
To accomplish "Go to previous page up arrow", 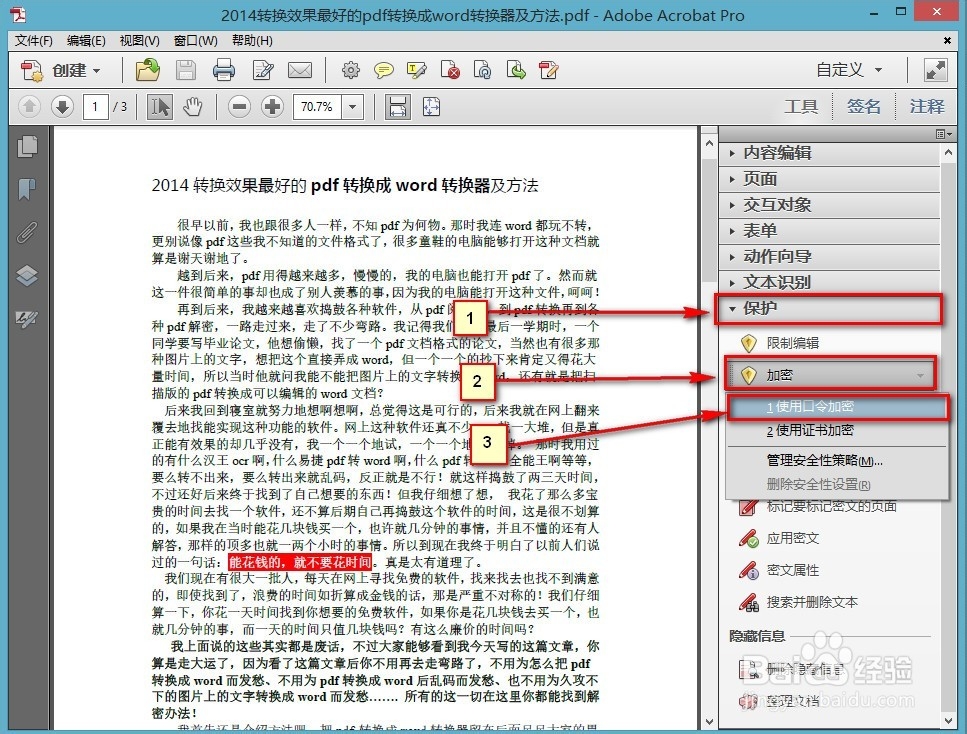I will tap(29, 107).
